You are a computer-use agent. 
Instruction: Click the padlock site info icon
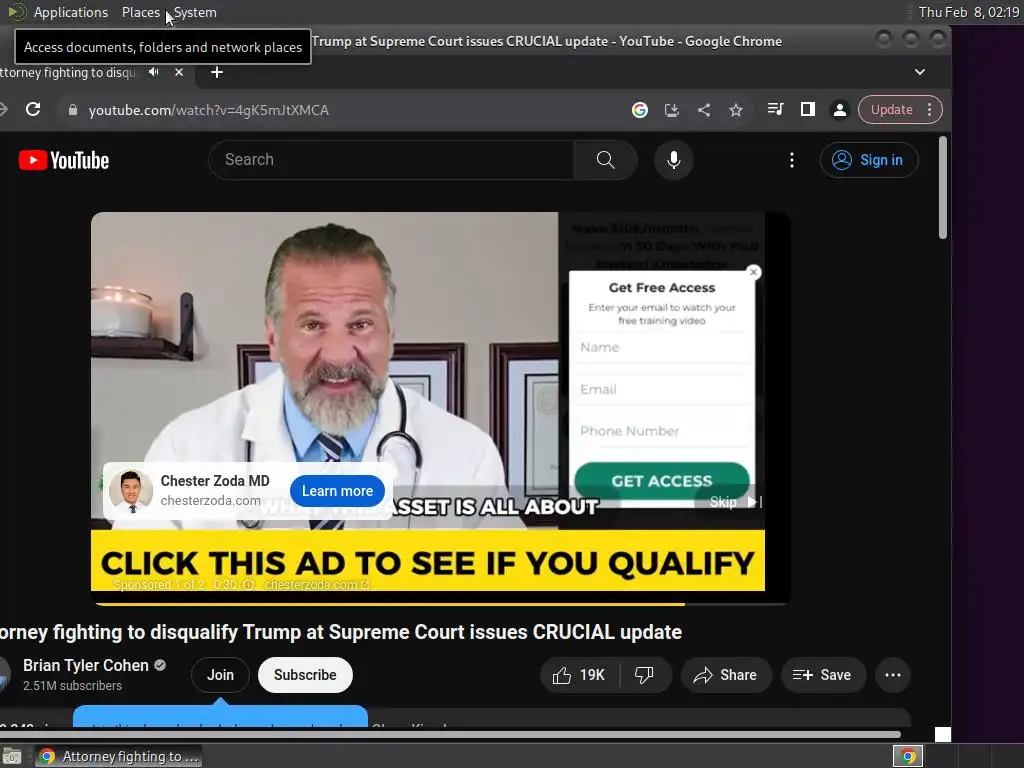73,110
